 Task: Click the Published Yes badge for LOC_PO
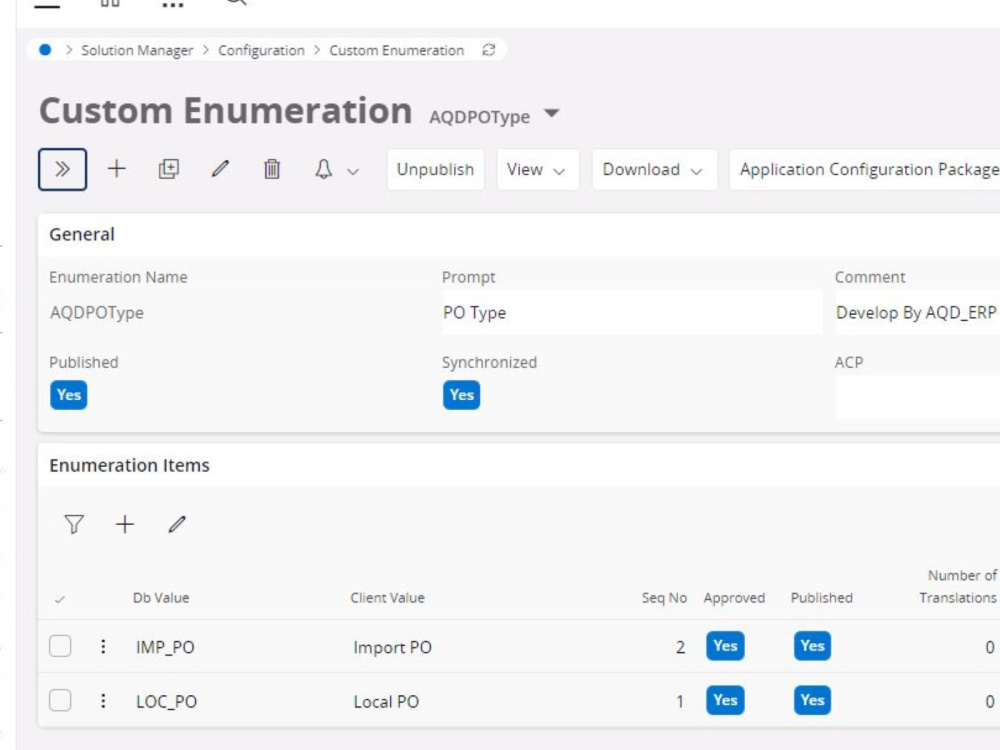click(x=812, y=700)
